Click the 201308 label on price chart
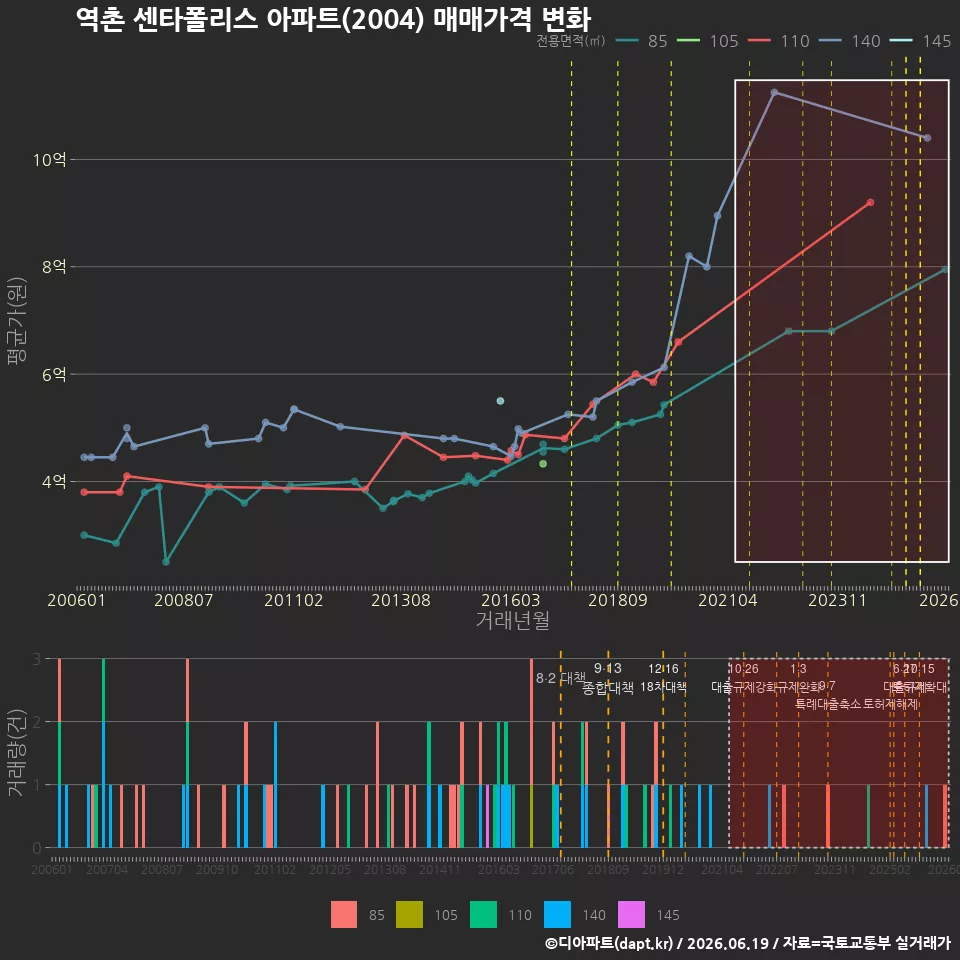Image resolution: width=960 pixels, height=960 pixels. [401, 600]
